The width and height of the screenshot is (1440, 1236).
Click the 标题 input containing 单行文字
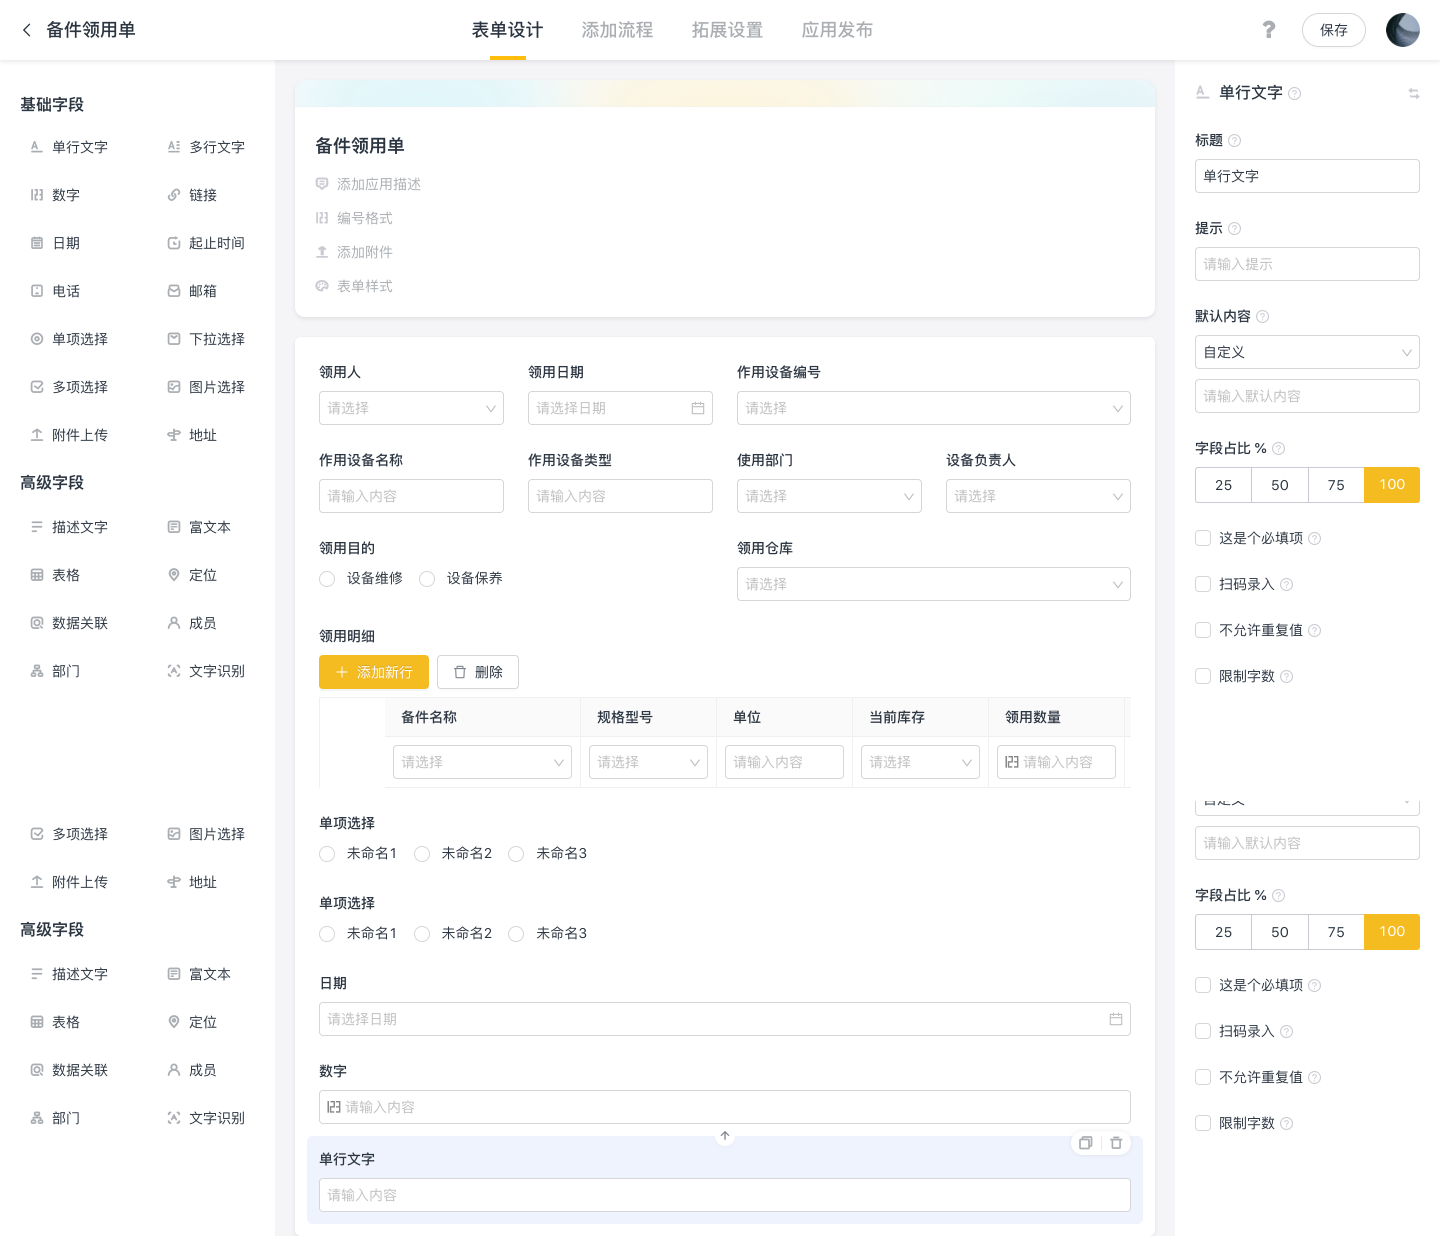click(1307, 176)
